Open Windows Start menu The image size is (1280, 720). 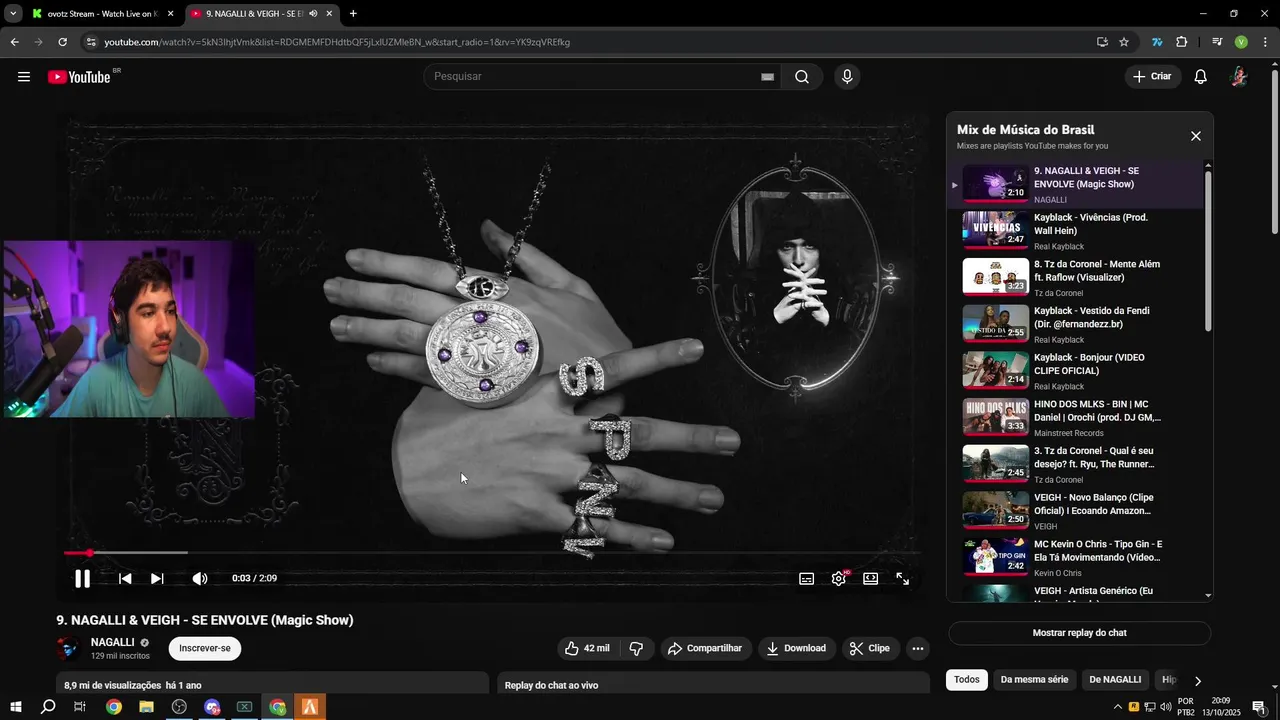click(x=16, y=707)
